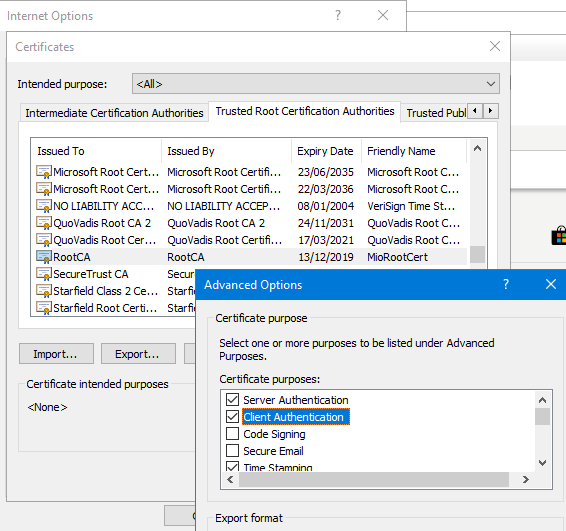The height and width of the screenshot is (531, 566).
Task: Click the Import button
Action: pyautogui.click(x=56, y=354)
